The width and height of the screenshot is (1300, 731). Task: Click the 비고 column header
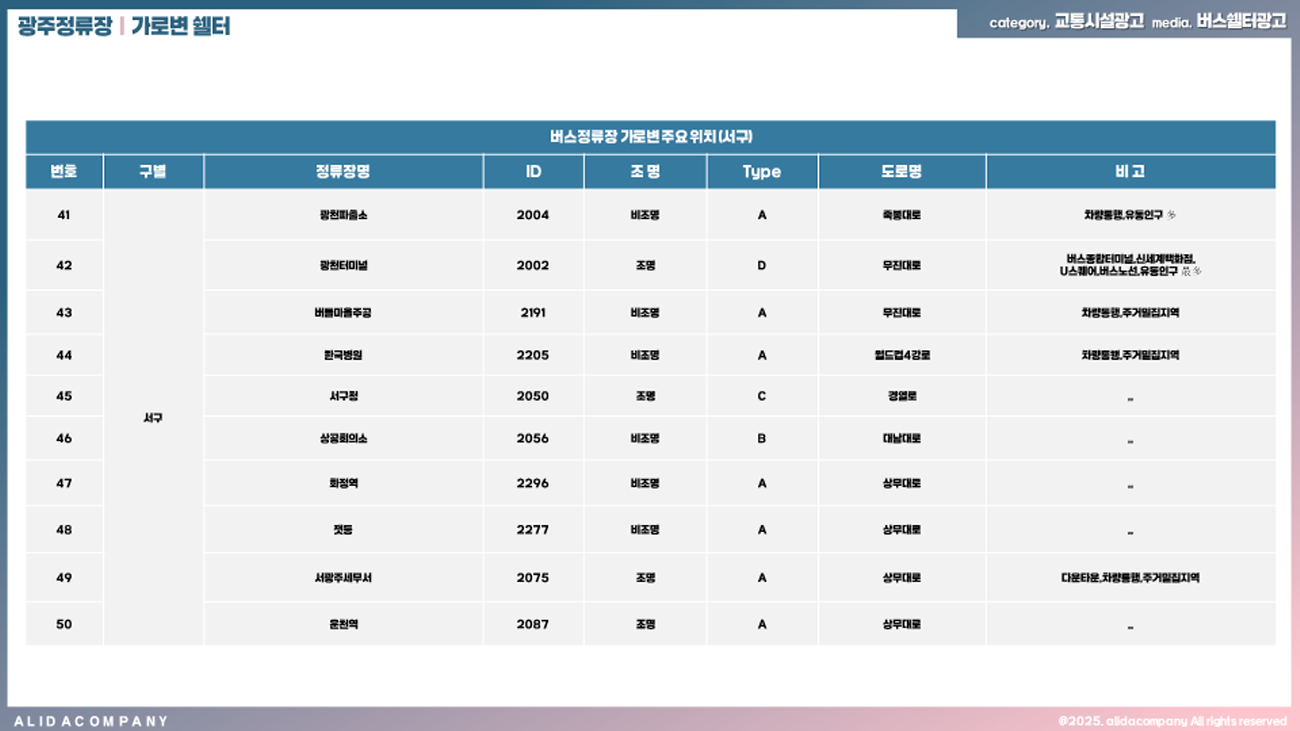pos(1130,172)
